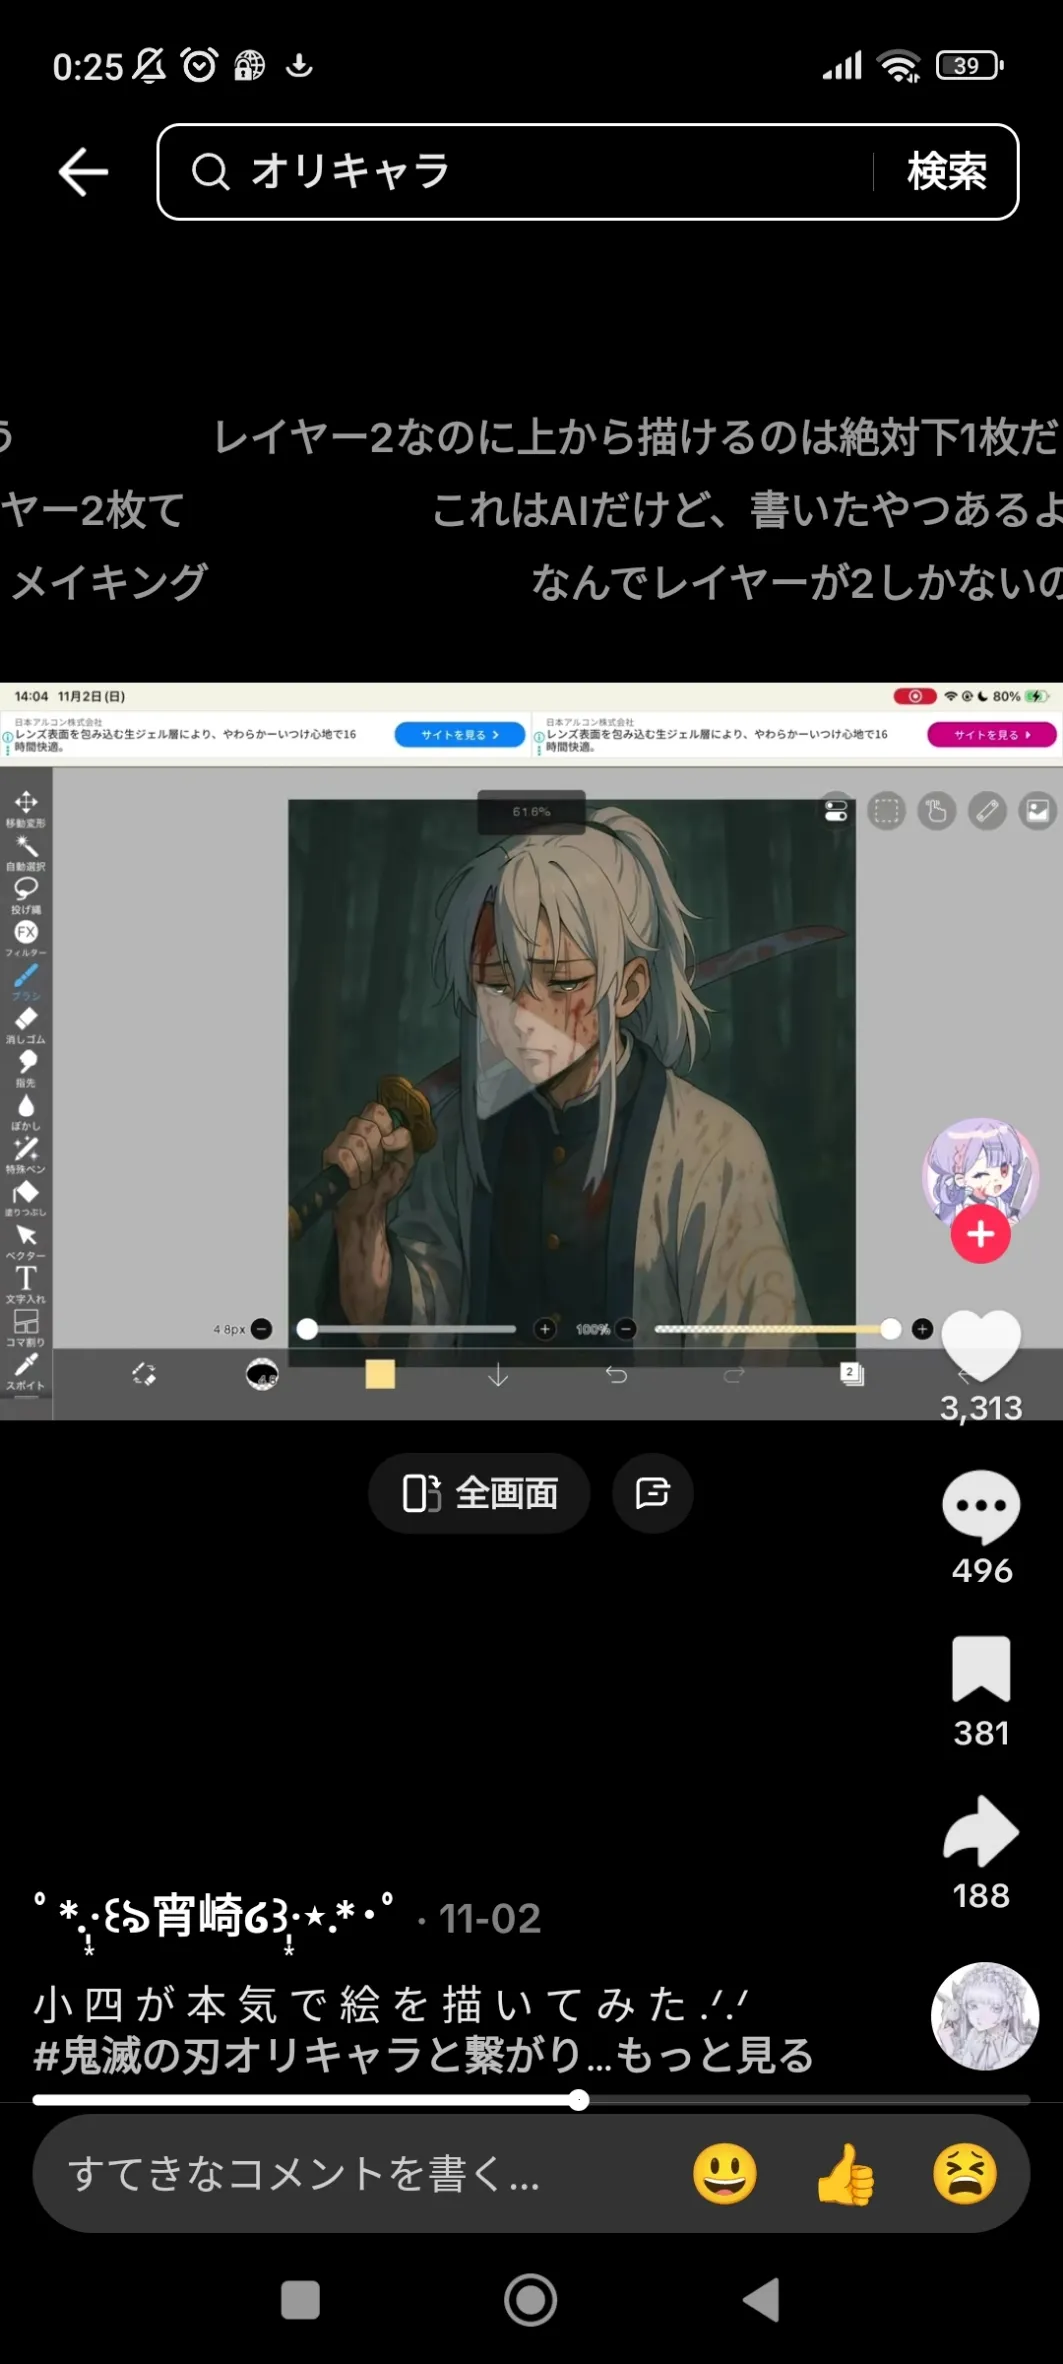Open the layers panel icon showing 2

tap(852, 1374)
